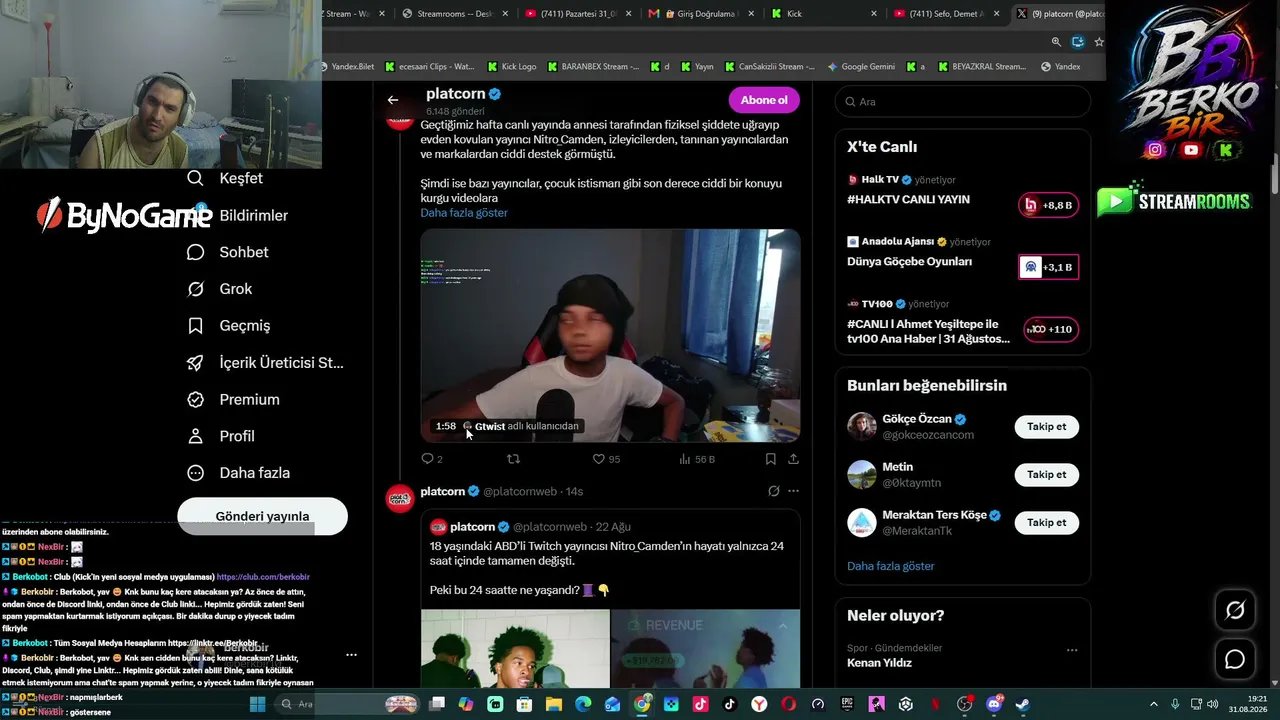Open more options on the 14s post
This screenshot has width=1280, height=720.
793,491
